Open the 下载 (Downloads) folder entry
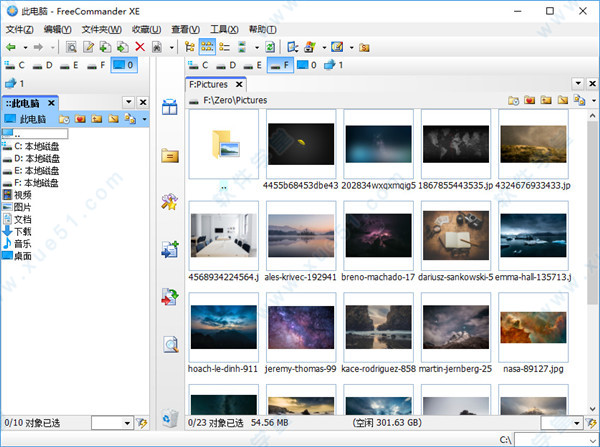The image size is (600, 447). tap(22, 231)
